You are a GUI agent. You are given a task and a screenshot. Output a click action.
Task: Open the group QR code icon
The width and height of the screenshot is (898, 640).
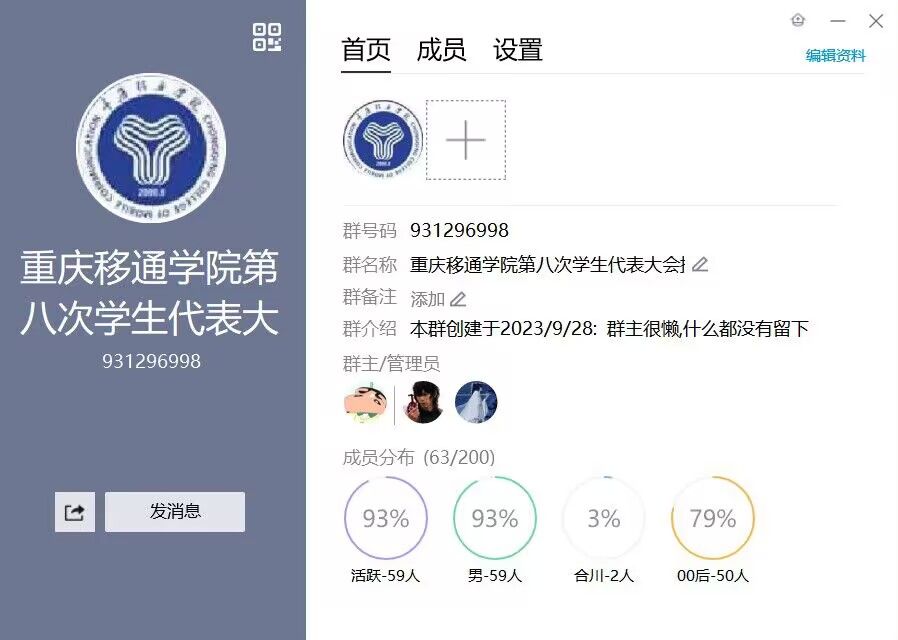(x=267, y=37)
